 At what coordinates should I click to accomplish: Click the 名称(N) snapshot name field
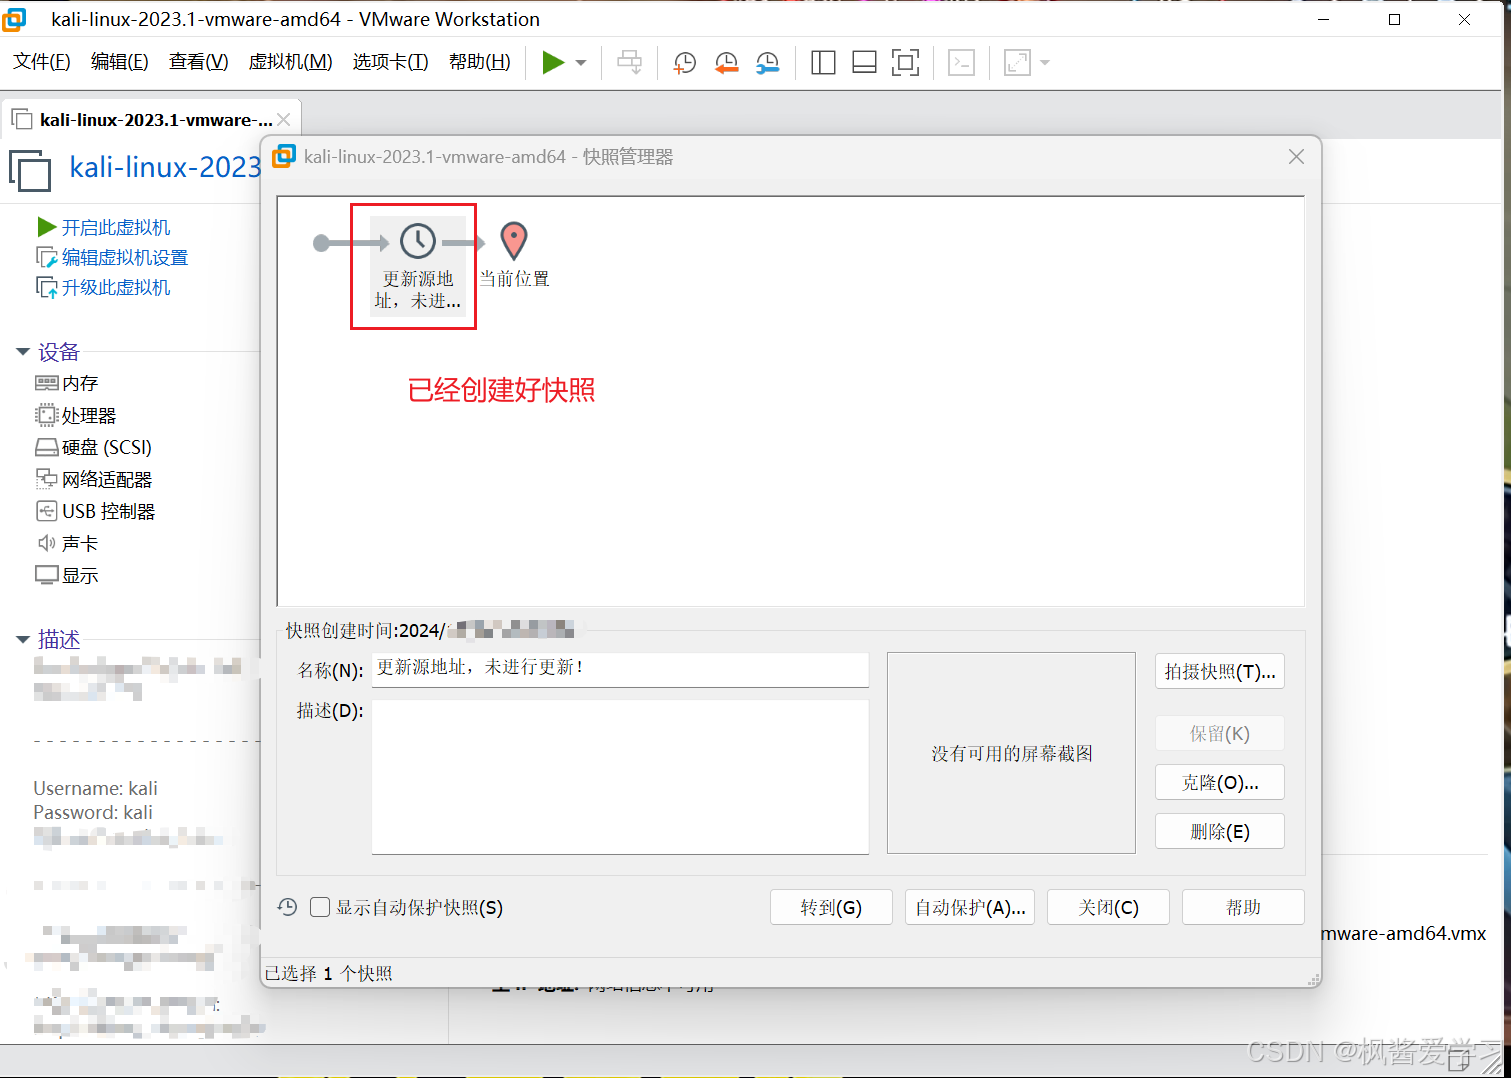[620, 669]
